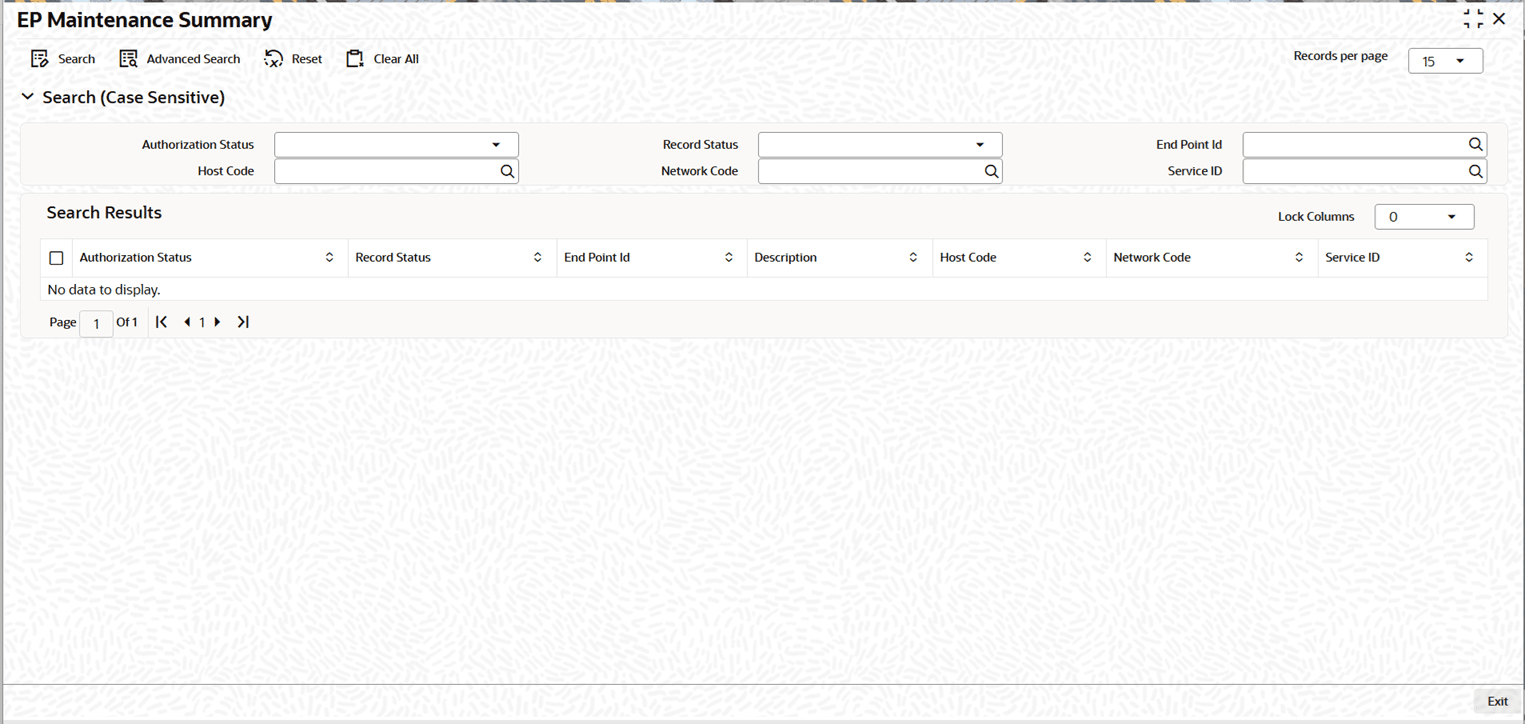
Task: Open Authorization Status dropdown
Action: (x=396, y=145)
